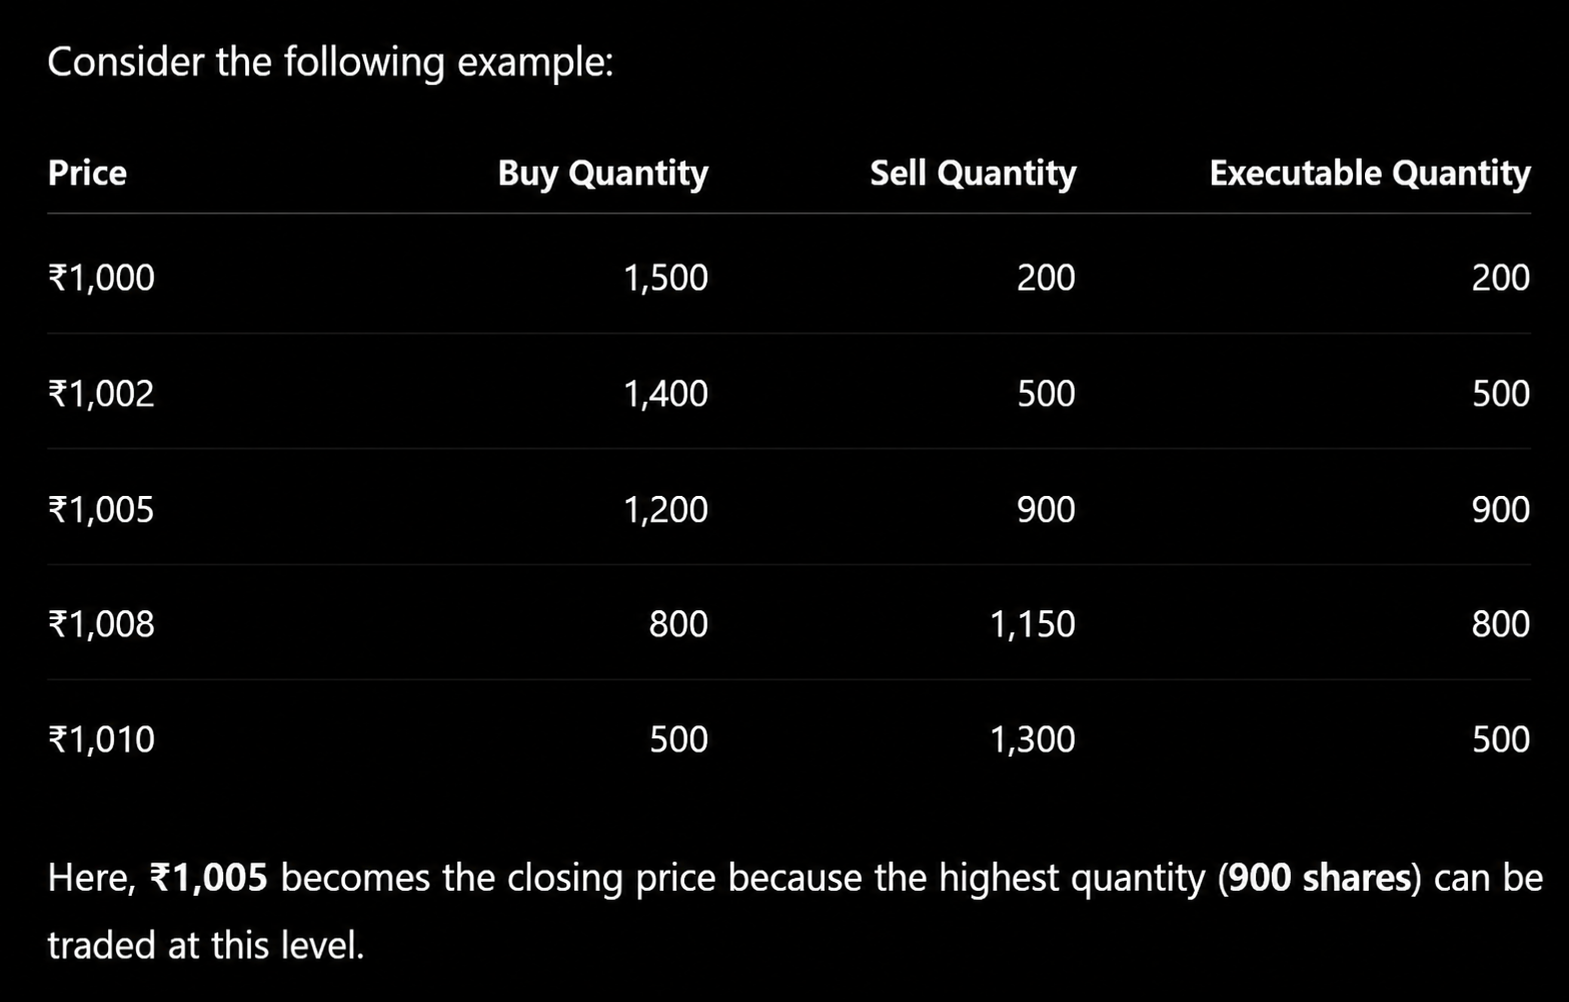
Task: Click the 1,500 buy quantity value
Action: pyautogui.click(x=665, y=277)
